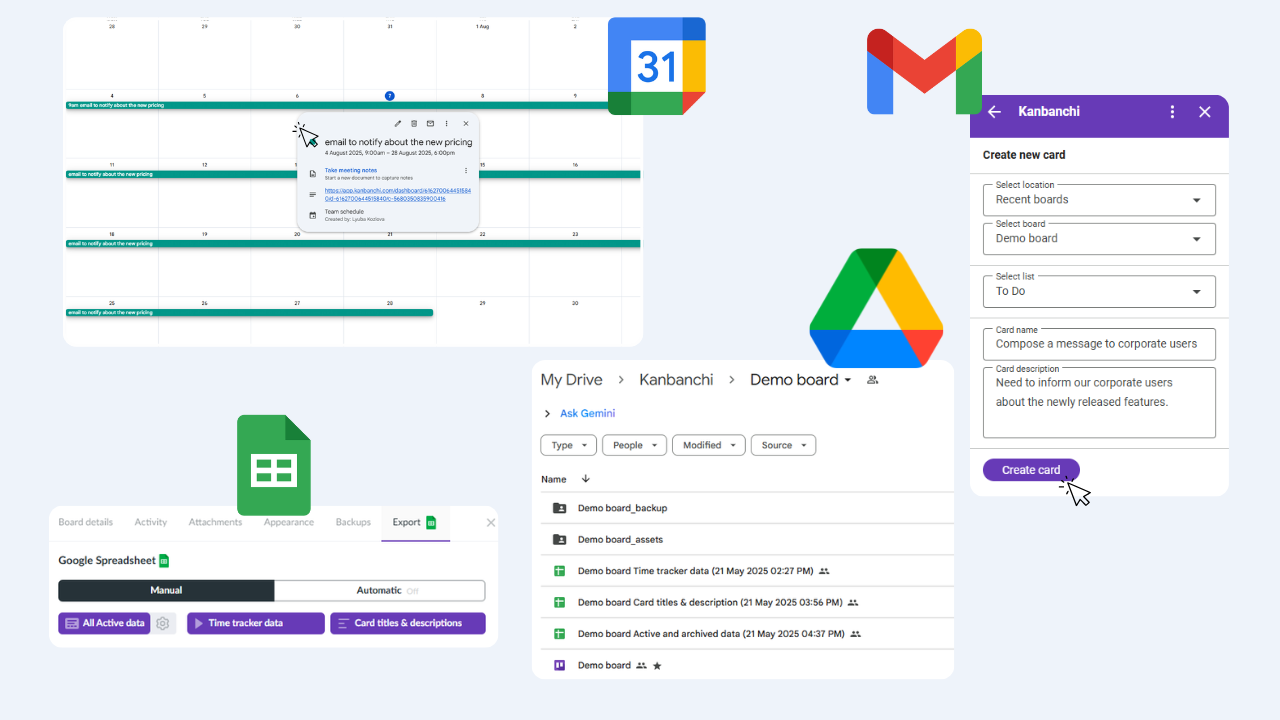The width and height of the screenshot is (1280, 720).
Task: Expand the Select list dropdown showing To Do
Action: (x=1099, y=291)
